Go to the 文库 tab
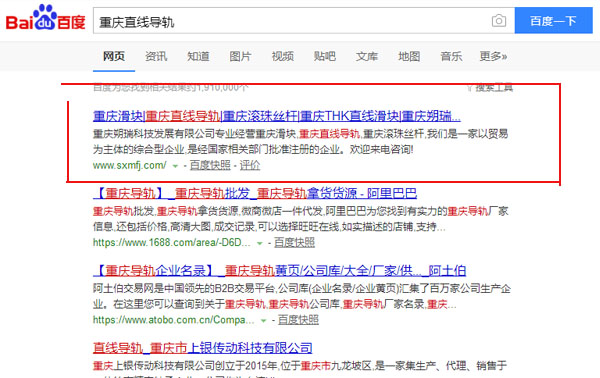 click(367, 56)
